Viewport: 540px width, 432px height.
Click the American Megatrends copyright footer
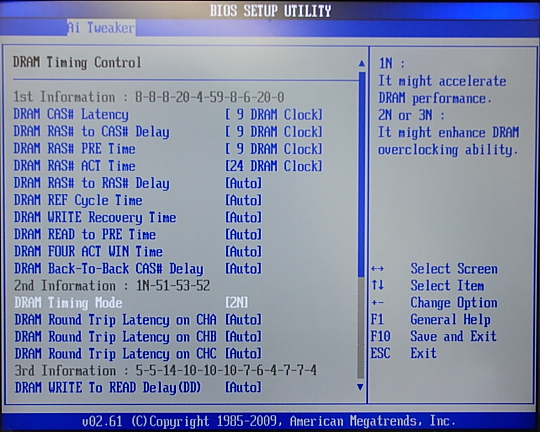click(269, 421)
